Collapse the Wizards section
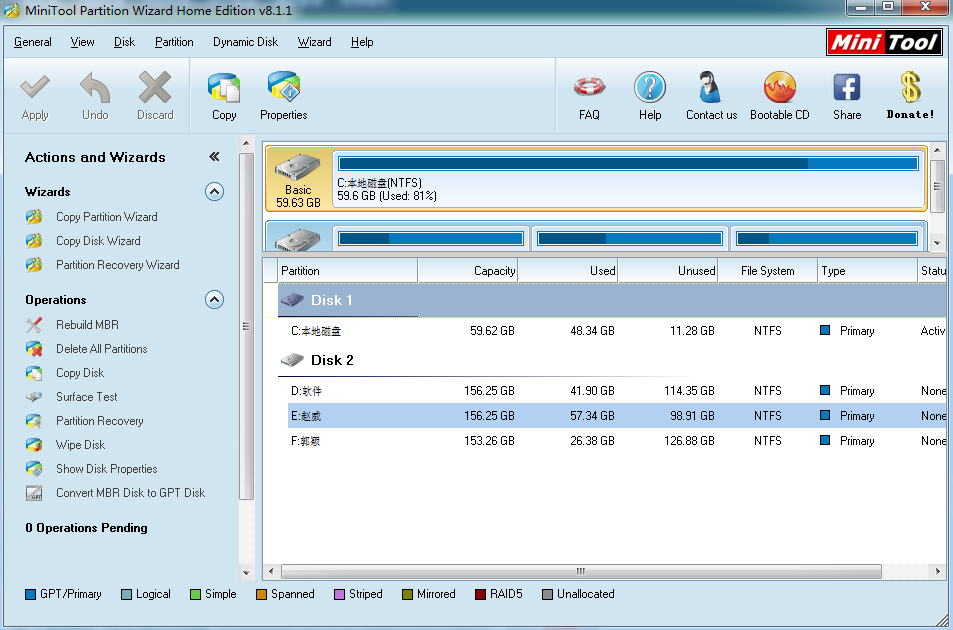 click(x=214, y=192)
